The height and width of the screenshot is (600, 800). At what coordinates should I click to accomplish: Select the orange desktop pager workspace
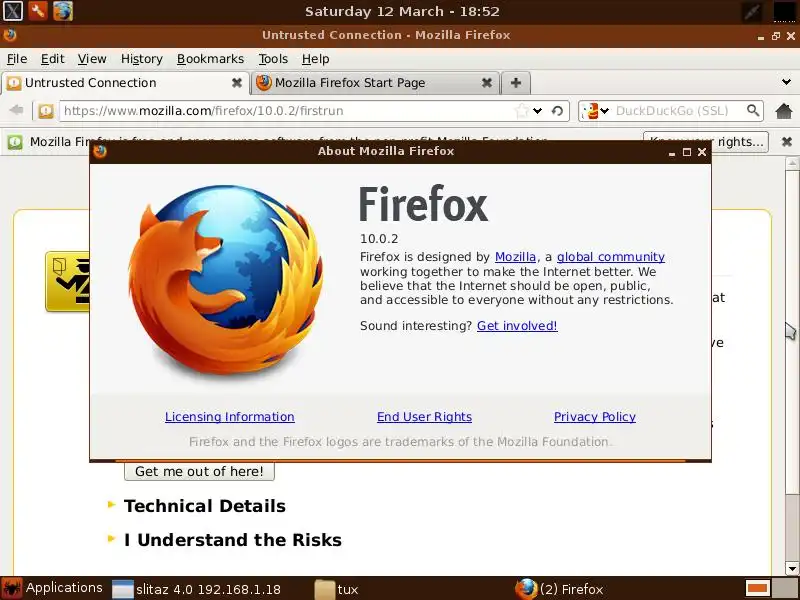(x=758, y=588)
